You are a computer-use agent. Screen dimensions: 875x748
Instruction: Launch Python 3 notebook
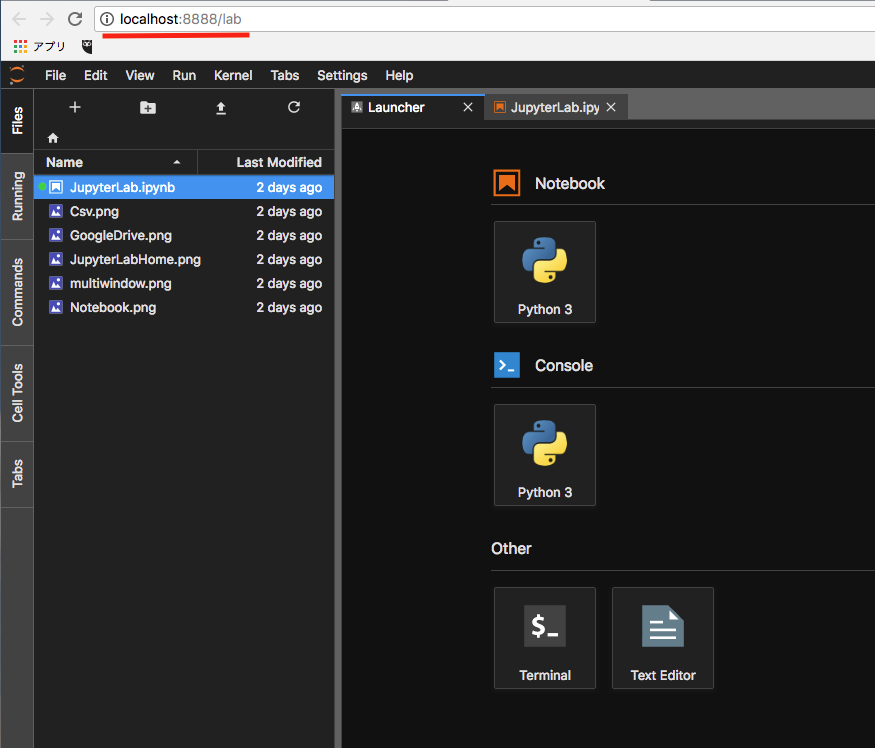pos(545,272)
